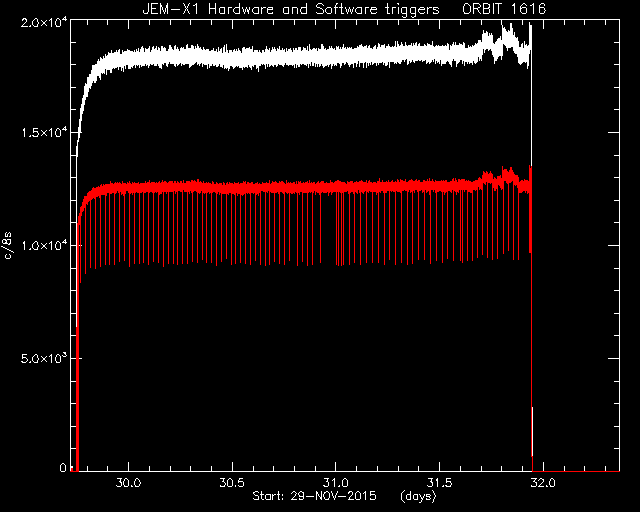
Task: Click the c/8s y-axis unit label
Action: coord(8,246)
